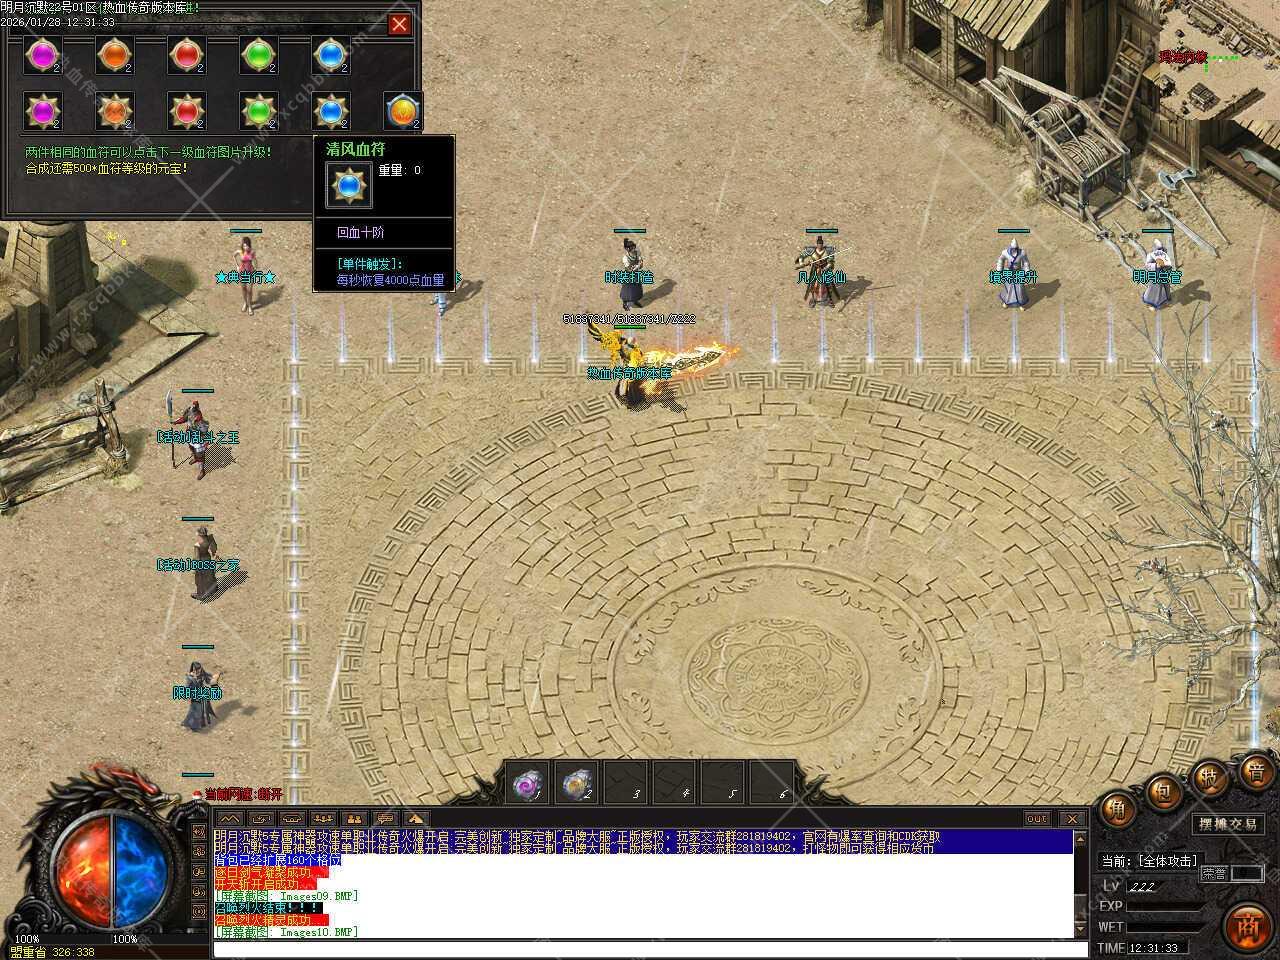
Task: Close the talisman upgrade panel
Action: click(399, 24)
